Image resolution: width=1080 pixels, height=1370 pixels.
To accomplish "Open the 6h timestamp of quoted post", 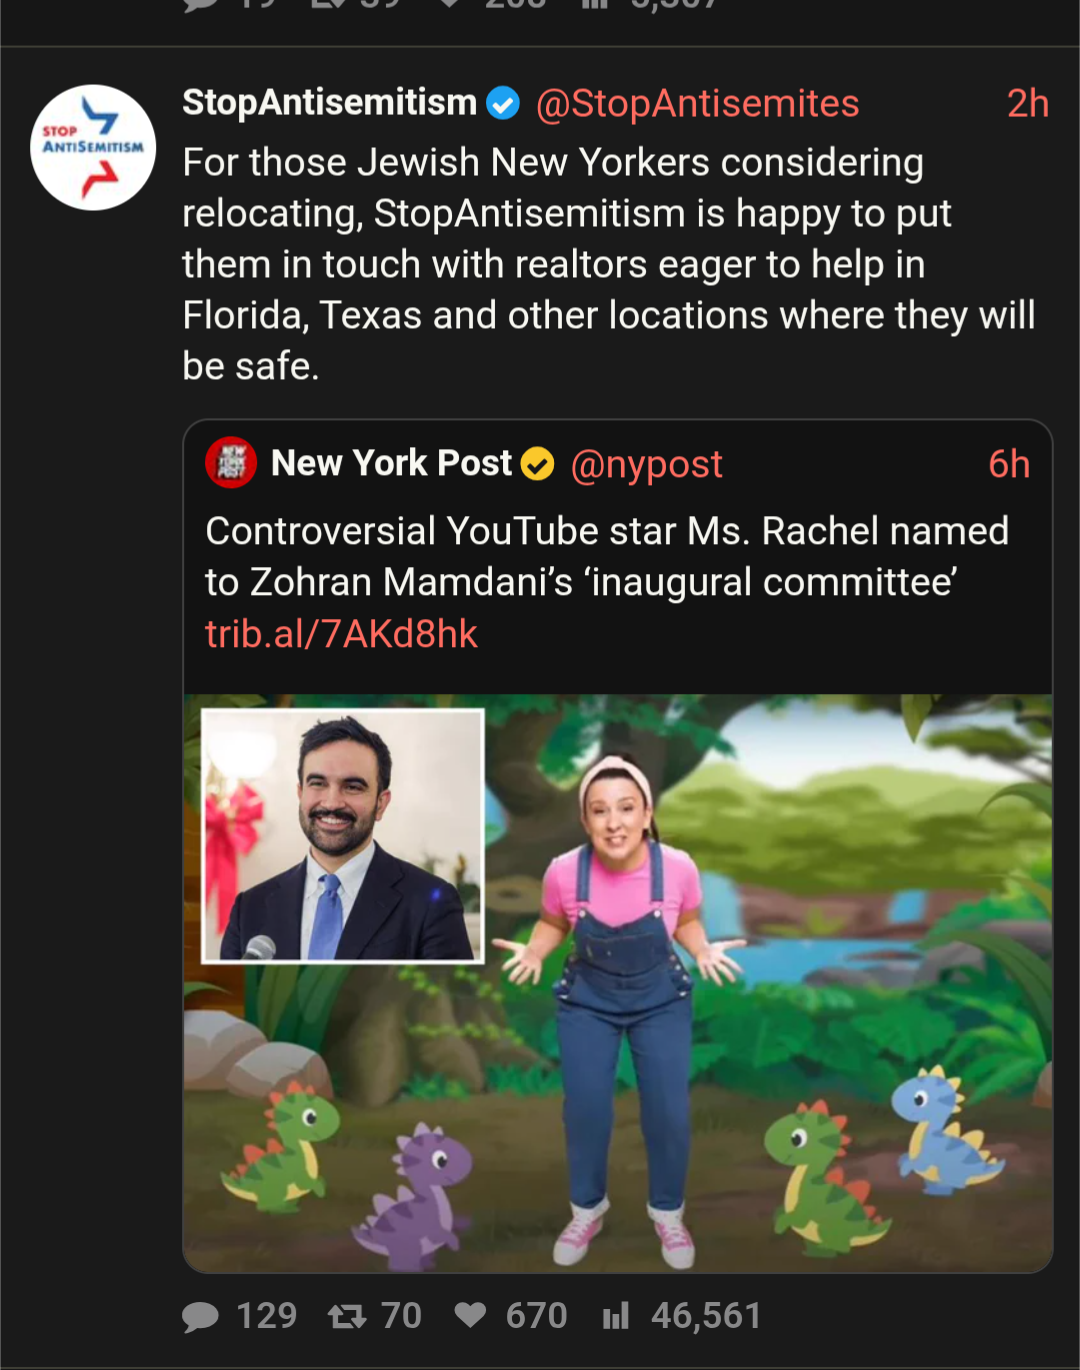I will [x=1009, y=464].
